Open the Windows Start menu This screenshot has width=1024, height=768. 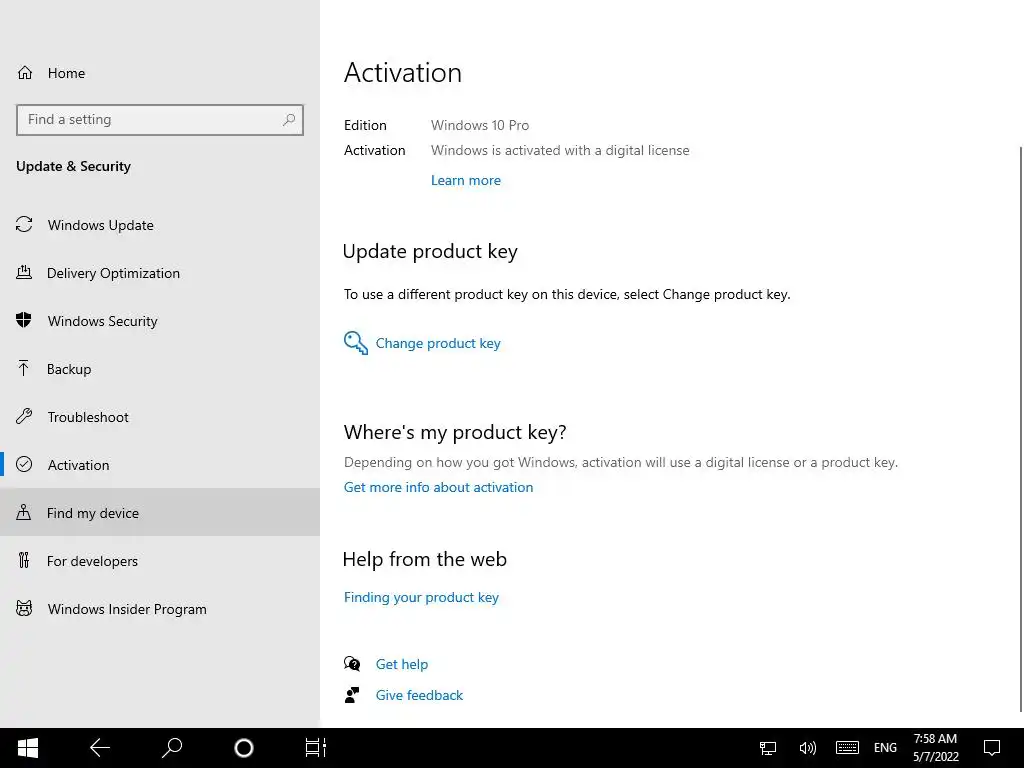[x=28, y=748]
